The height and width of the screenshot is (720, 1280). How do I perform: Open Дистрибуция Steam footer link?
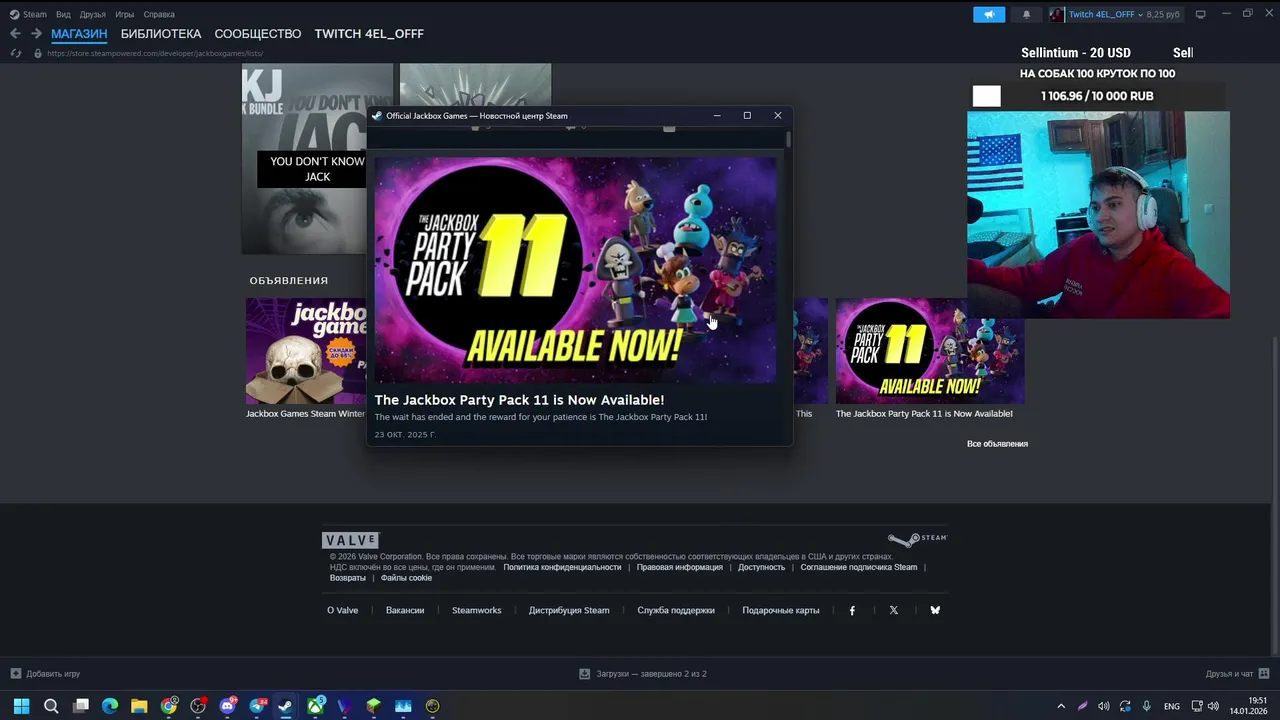point(569,610)
